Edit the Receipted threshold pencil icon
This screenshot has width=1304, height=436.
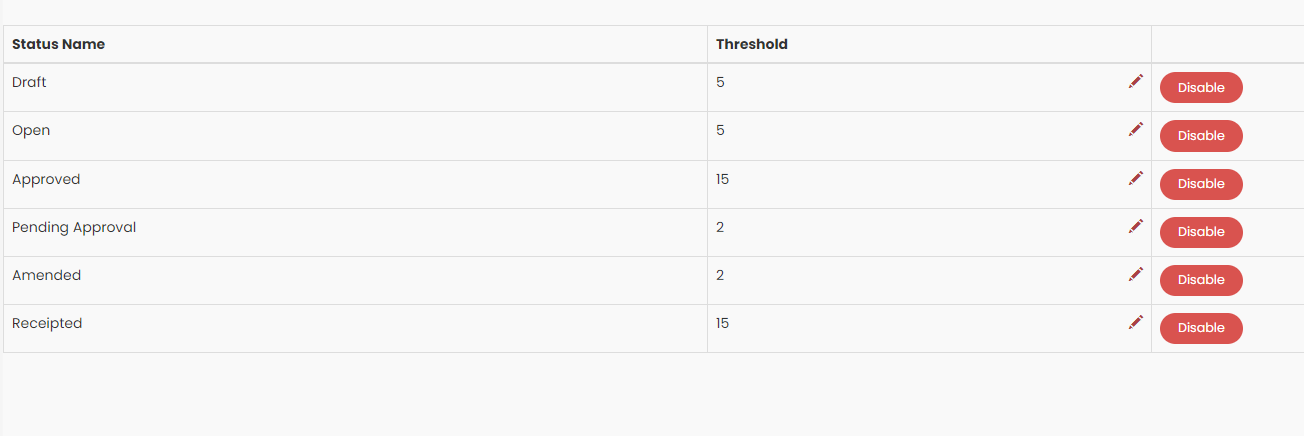click(x=1135, y=322)
